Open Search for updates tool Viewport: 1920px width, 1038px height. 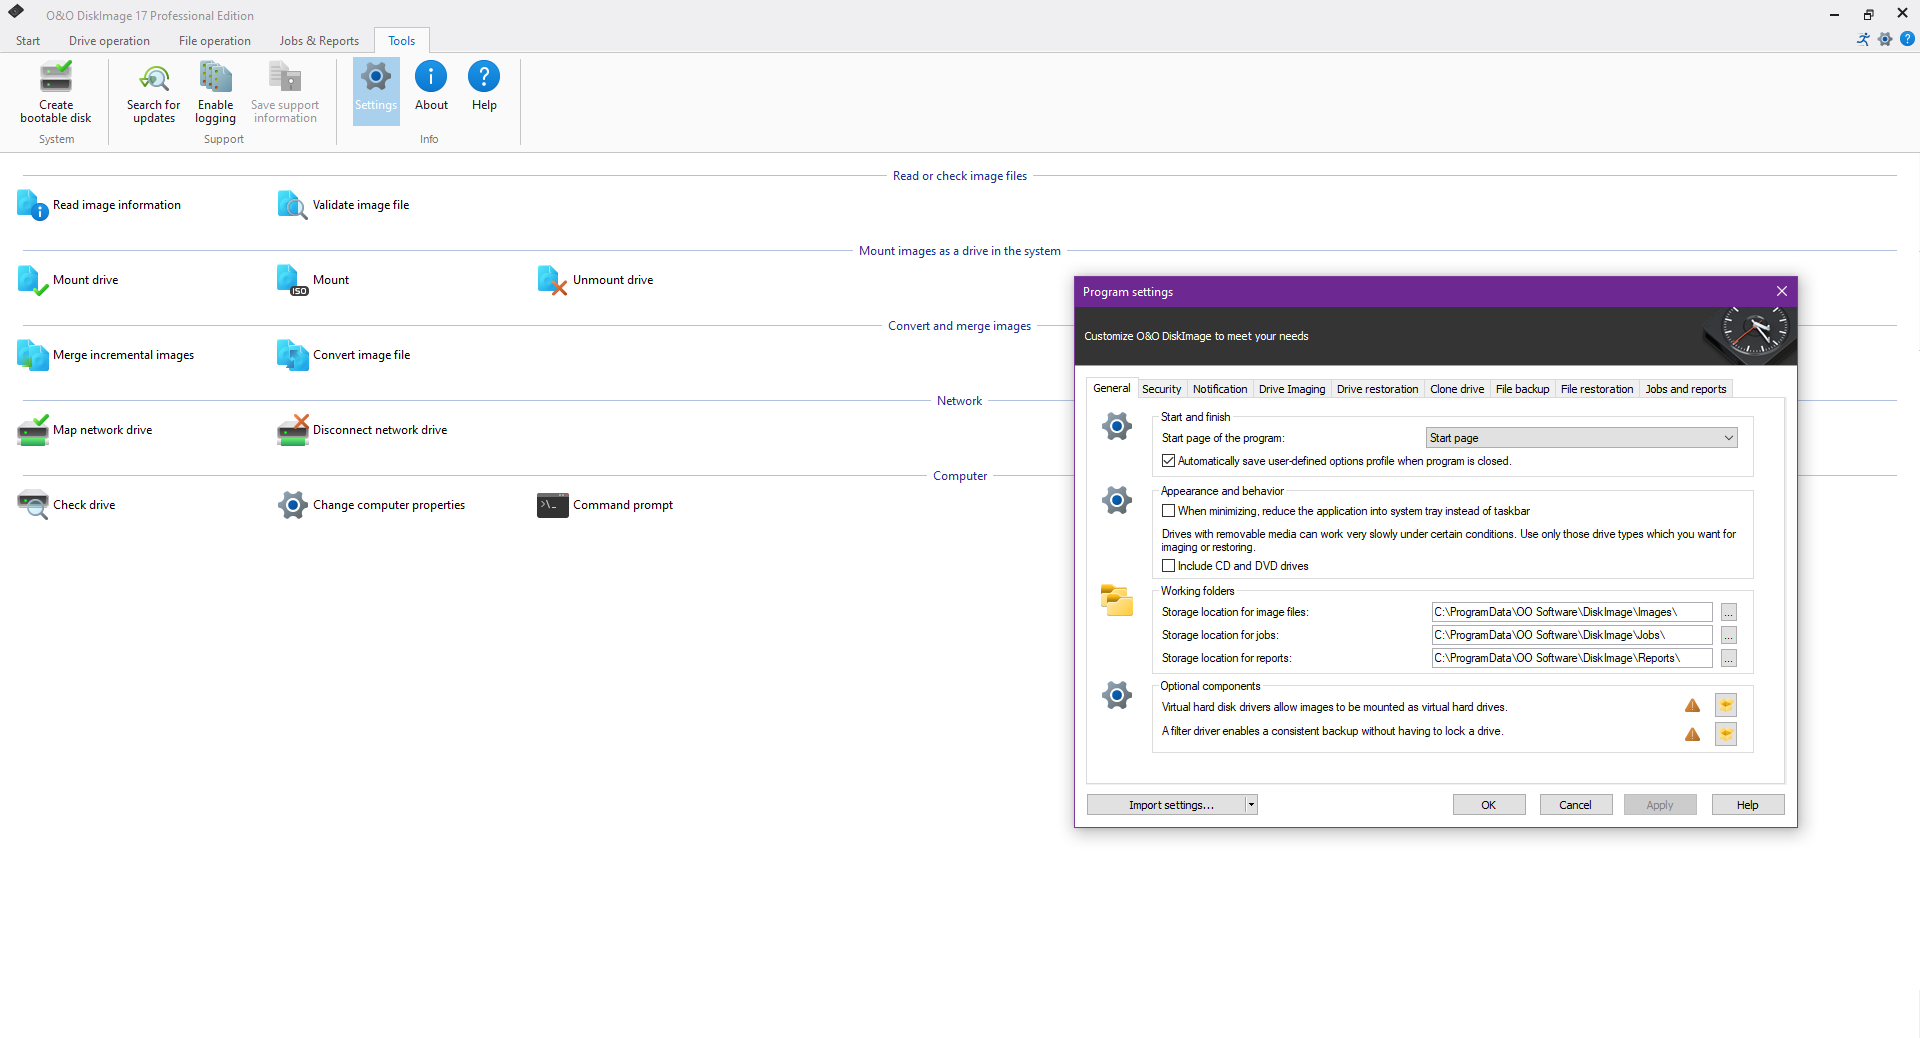154,92
